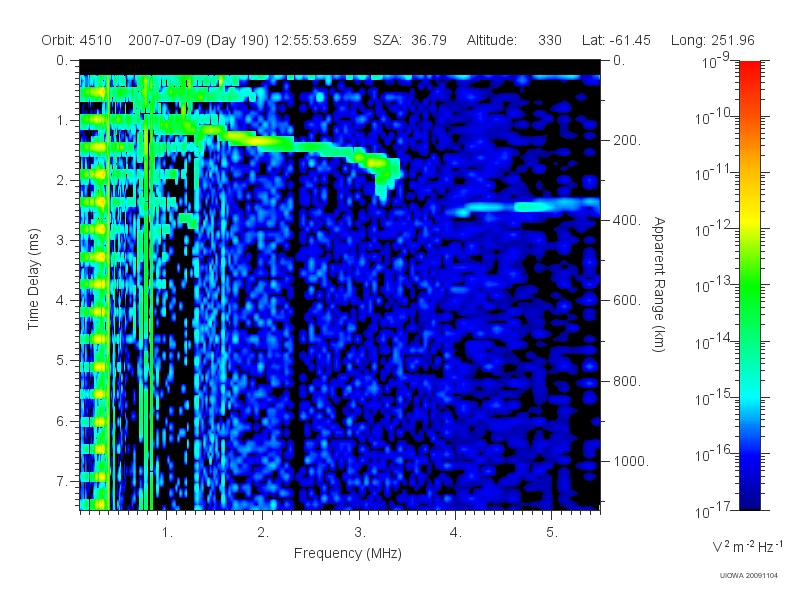
Task: Click the 'UIOWA 20091104' credit text
Action: tap(748, 576)
